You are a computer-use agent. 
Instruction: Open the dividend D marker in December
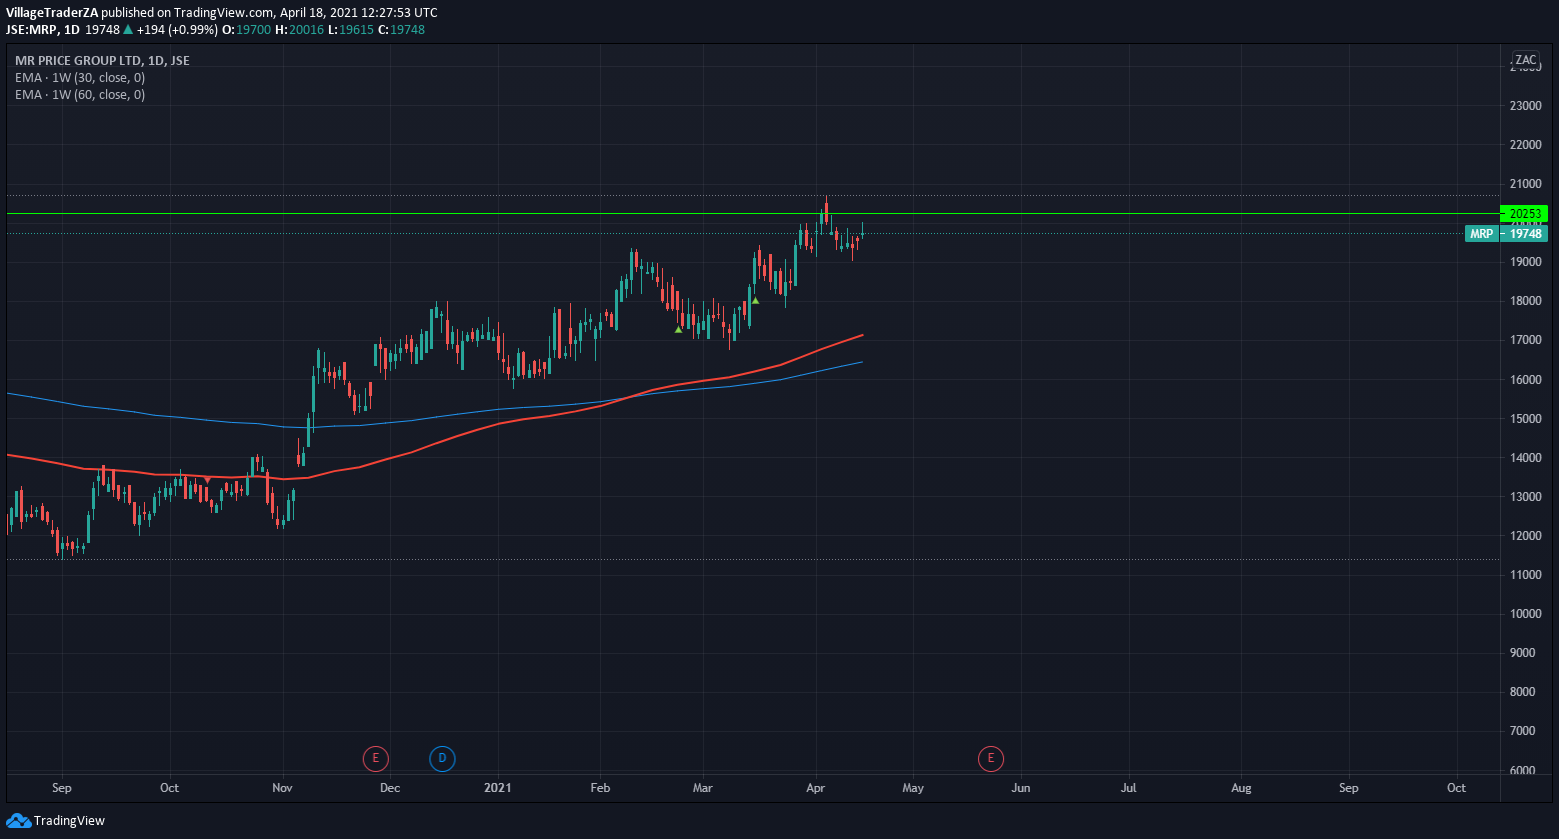point(442,759)
